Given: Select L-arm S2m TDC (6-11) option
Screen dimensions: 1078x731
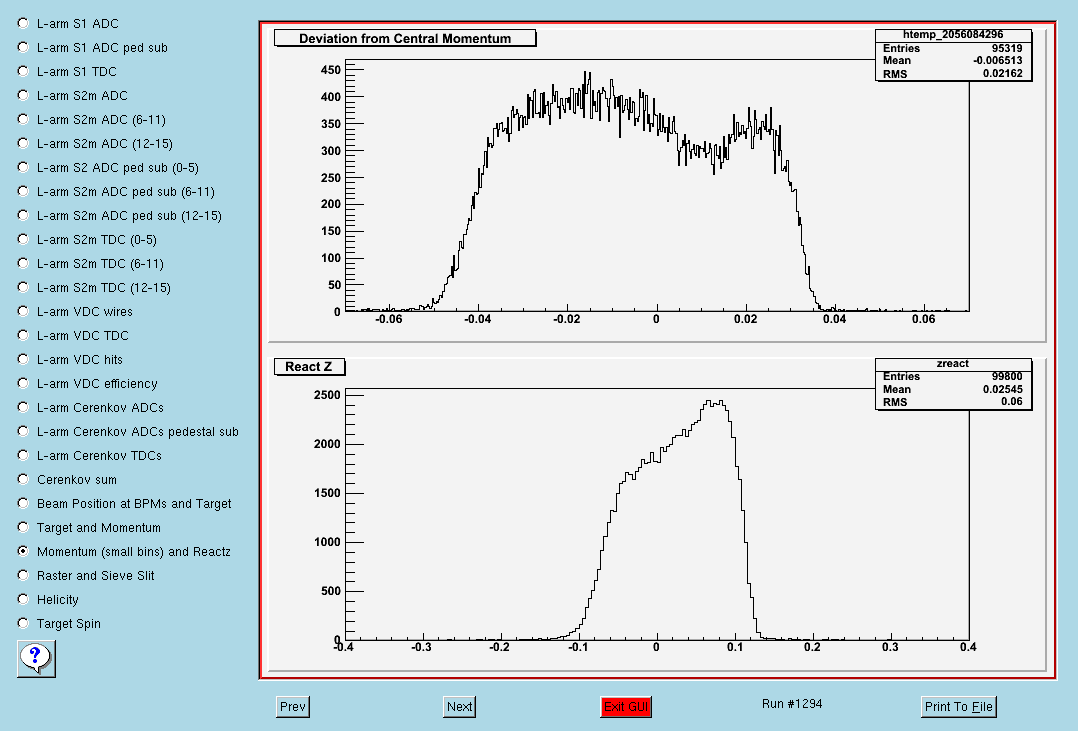Looking at the screenshot, I should click(x=23, y=263).
